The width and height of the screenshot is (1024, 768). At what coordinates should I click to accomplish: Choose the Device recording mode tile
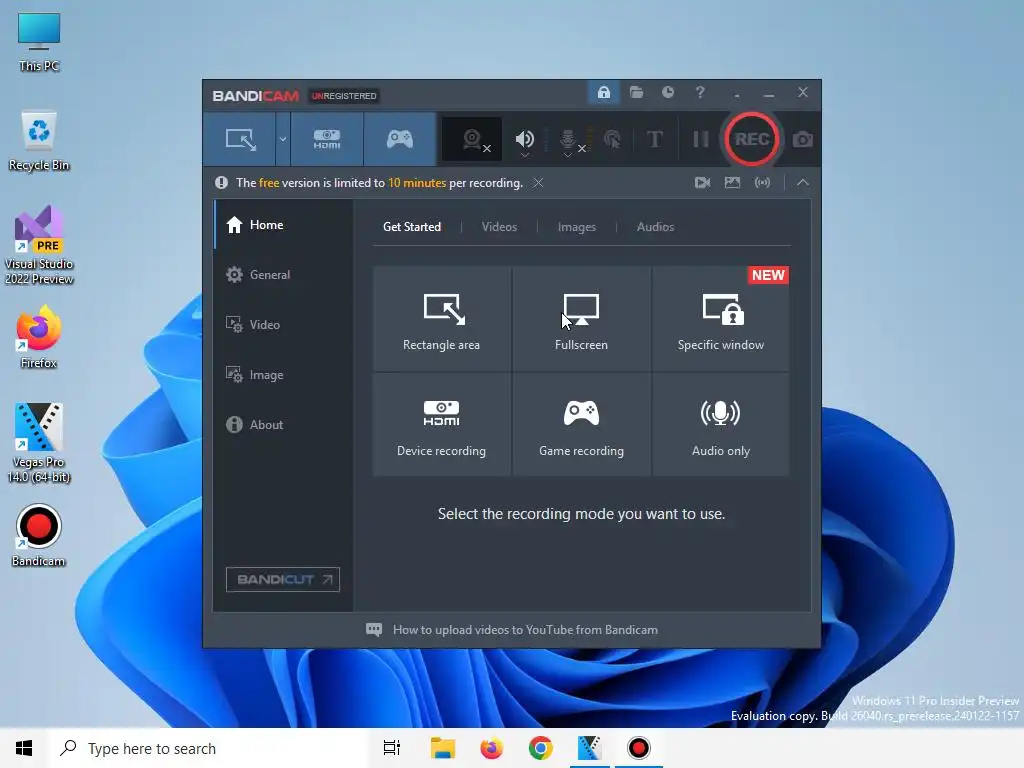coord(441,424)
